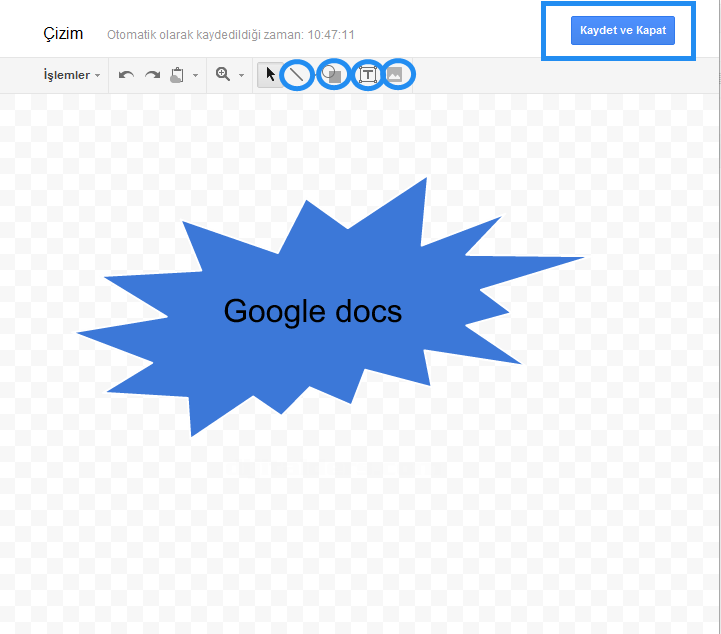
Task: Open the İşlemler menu
Action: pyautogui.click(x=72, y=75)
